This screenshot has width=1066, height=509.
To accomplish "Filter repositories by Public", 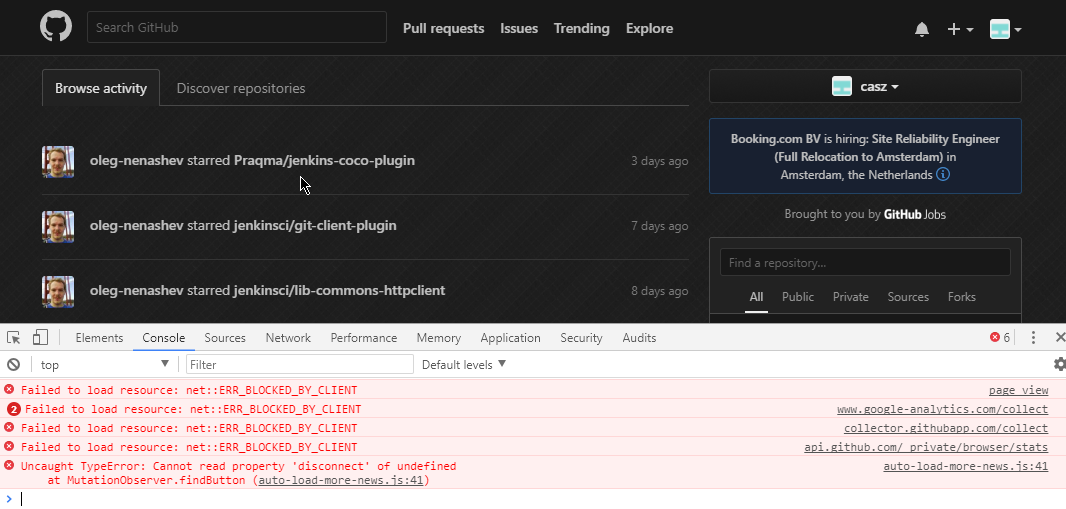I will tap(798, 297).
